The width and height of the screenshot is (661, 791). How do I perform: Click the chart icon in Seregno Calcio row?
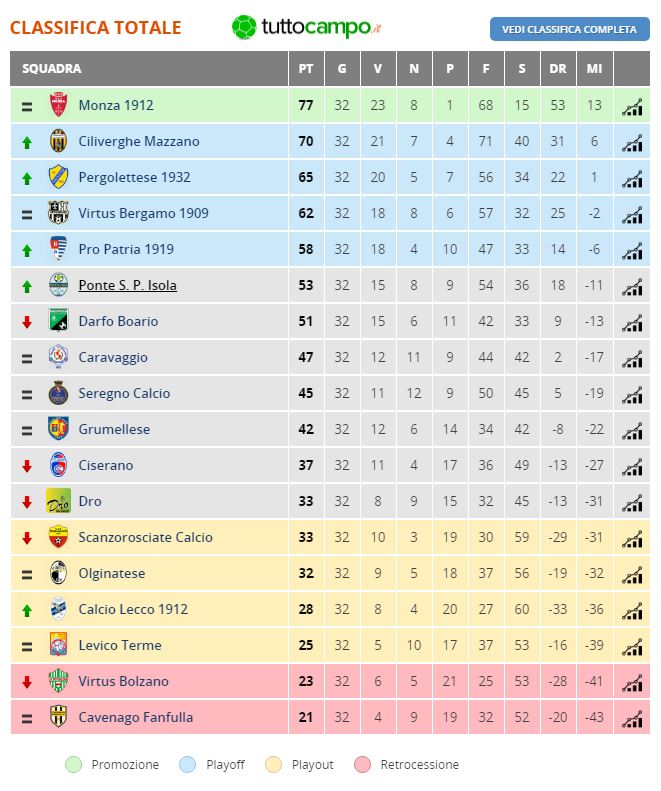coord(631,394)
